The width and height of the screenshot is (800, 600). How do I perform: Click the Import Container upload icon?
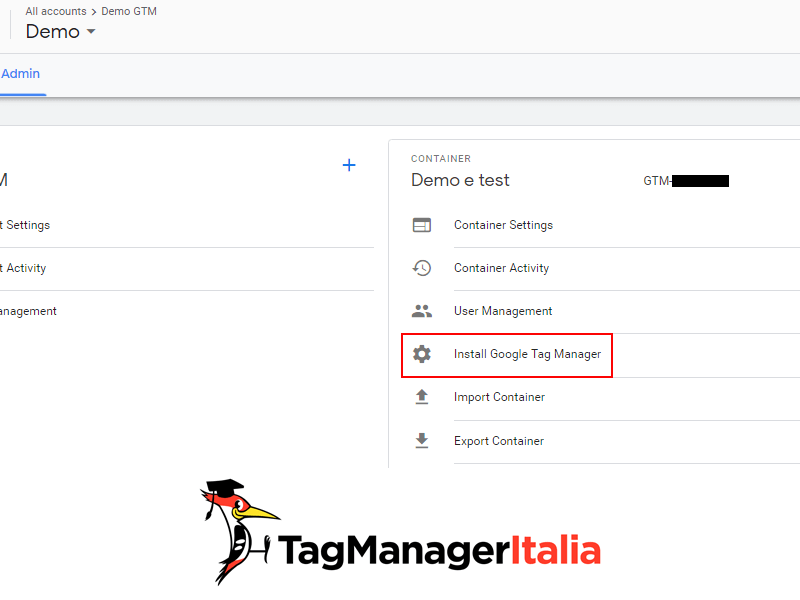[x=422, y=397]
